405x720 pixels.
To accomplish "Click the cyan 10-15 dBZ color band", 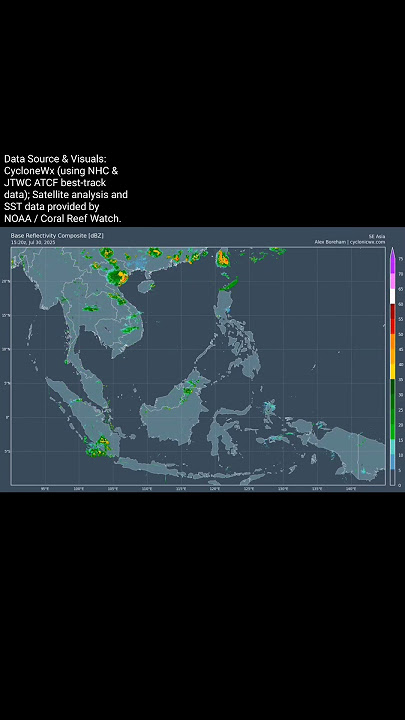I will 392,447.
